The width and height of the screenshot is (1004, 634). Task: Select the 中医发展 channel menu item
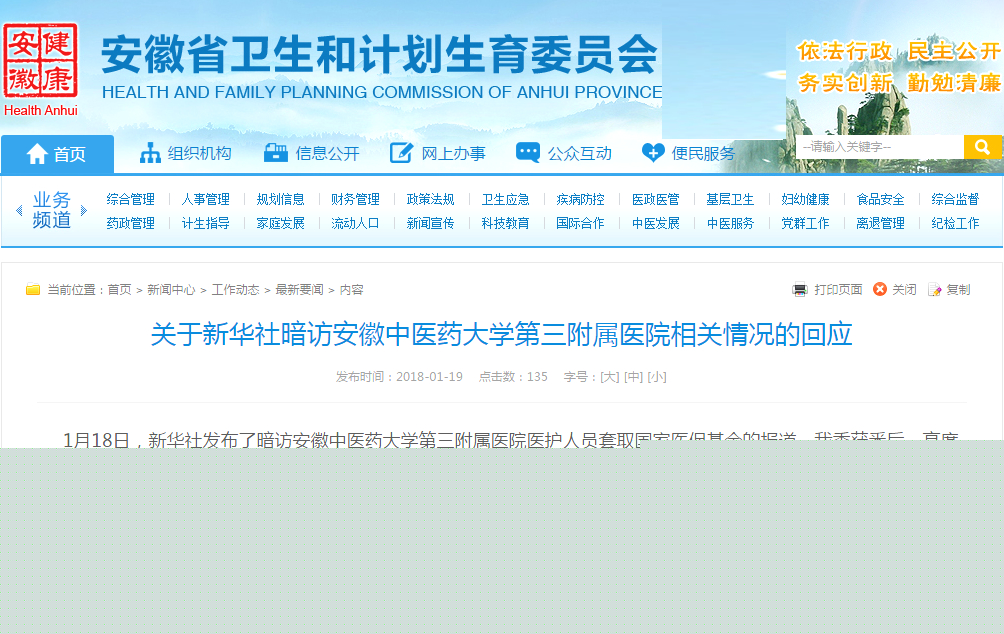point(655,223)
